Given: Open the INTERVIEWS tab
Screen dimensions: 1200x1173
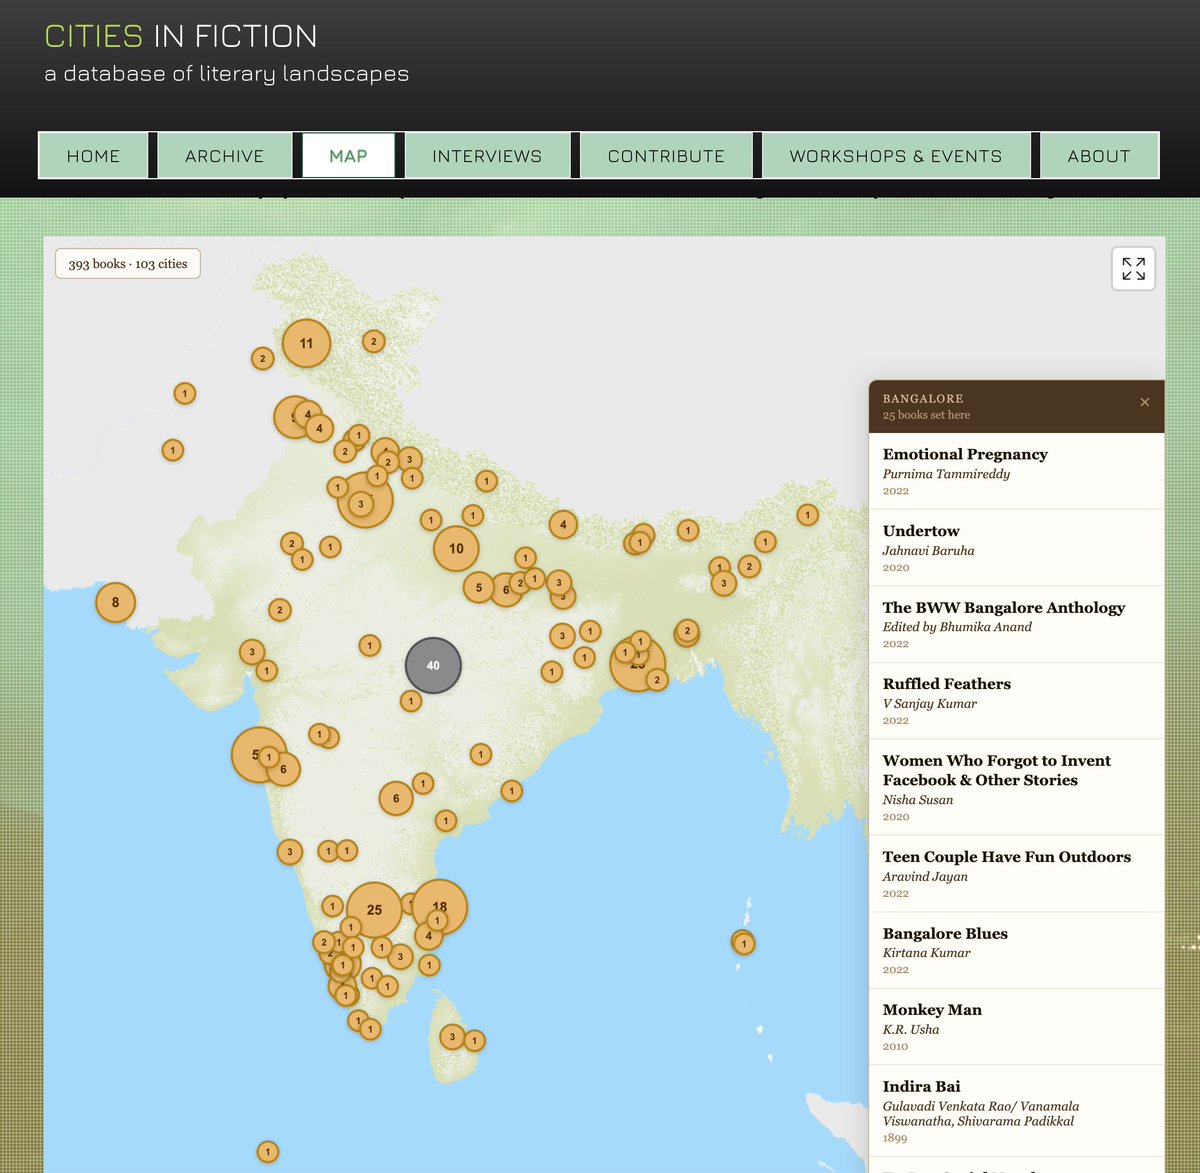Looking at the screenshot, I should coord(487,156).
